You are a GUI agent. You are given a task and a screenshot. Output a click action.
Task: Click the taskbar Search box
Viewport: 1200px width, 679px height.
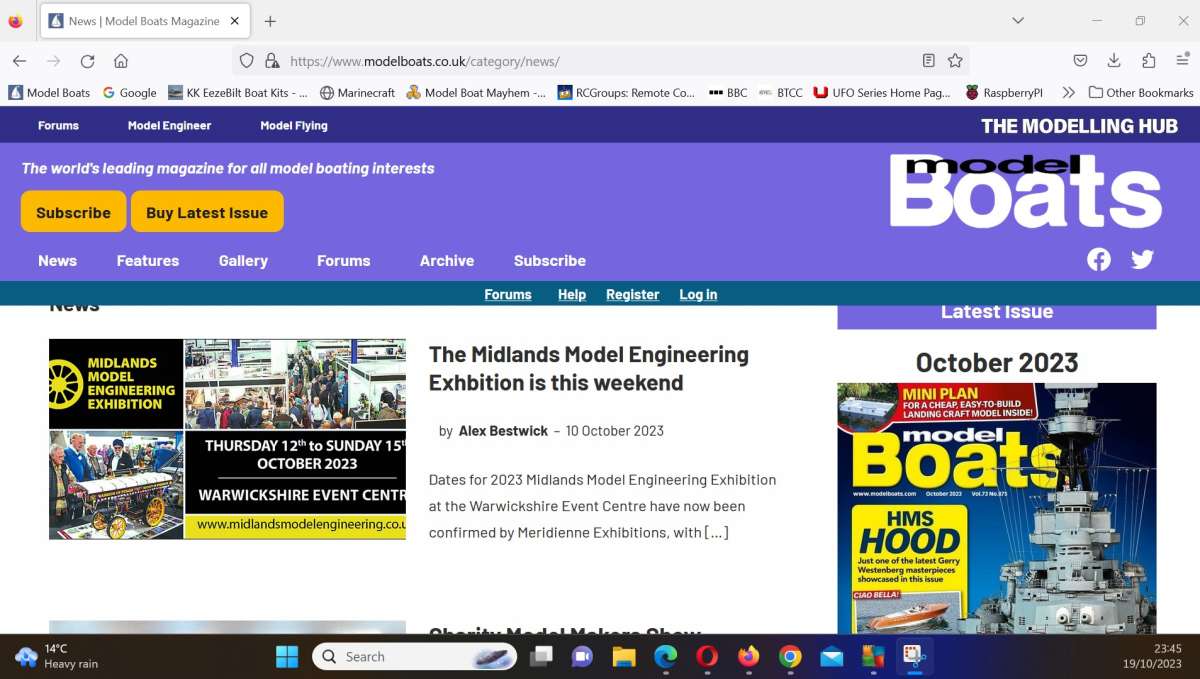(415, 657)
